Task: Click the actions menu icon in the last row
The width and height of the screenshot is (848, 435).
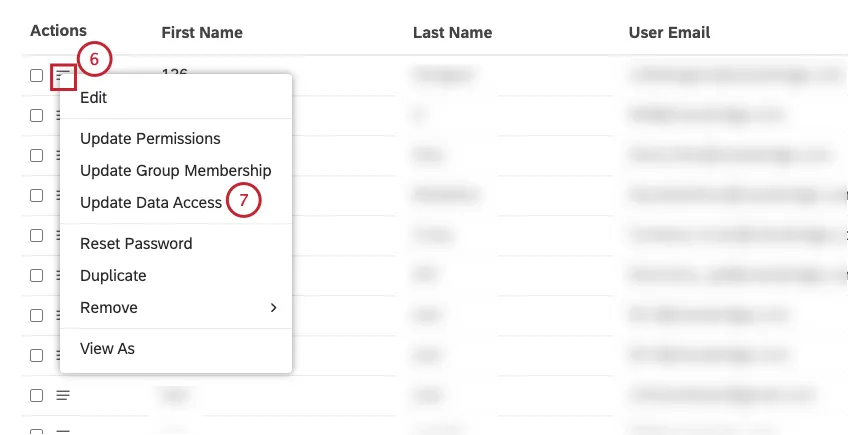Action: click(x=63, y=431)
